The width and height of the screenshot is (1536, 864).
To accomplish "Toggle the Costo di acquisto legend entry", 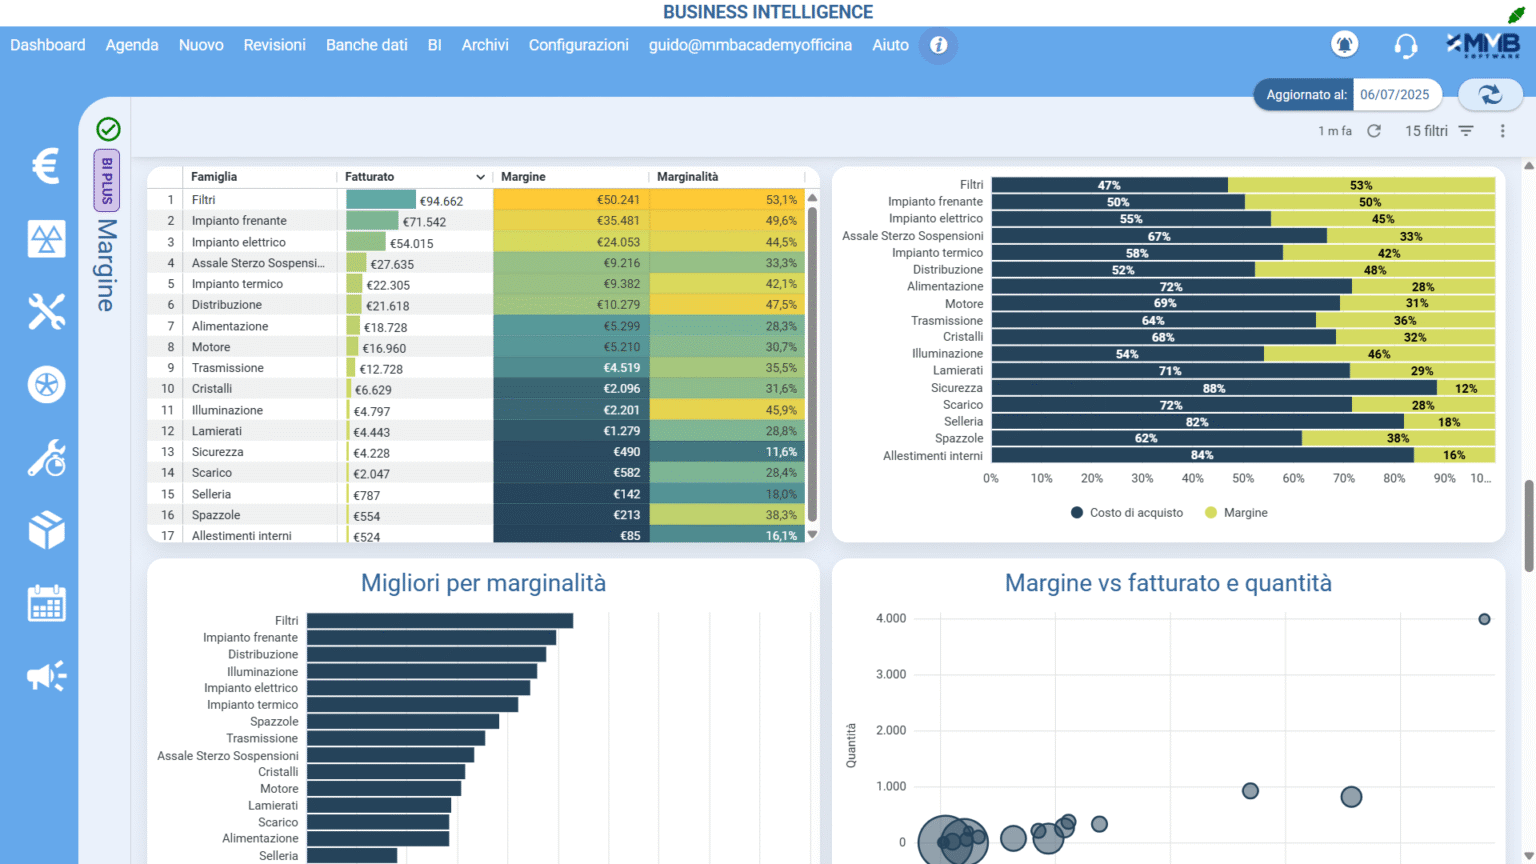I will click(1126, 513).
